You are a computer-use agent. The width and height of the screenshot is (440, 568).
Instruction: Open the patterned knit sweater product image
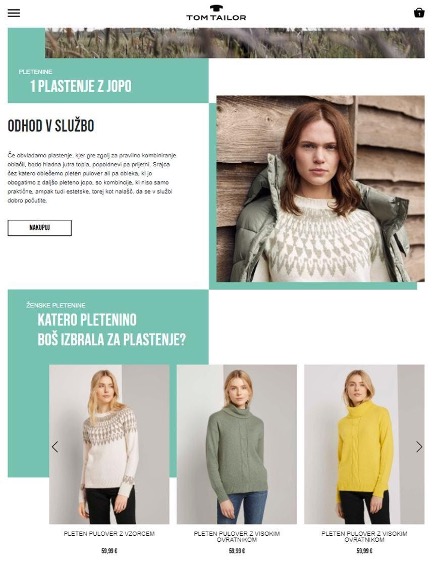point(109,444)
